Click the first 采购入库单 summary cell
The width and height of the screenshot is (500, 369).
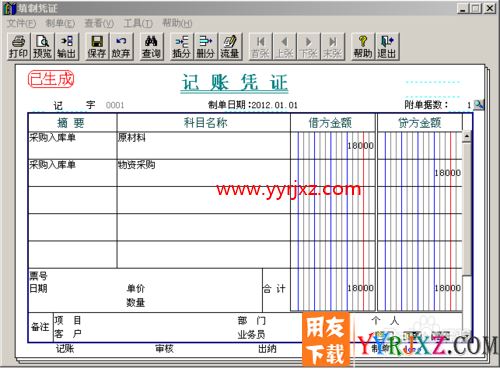coord(72,145)
